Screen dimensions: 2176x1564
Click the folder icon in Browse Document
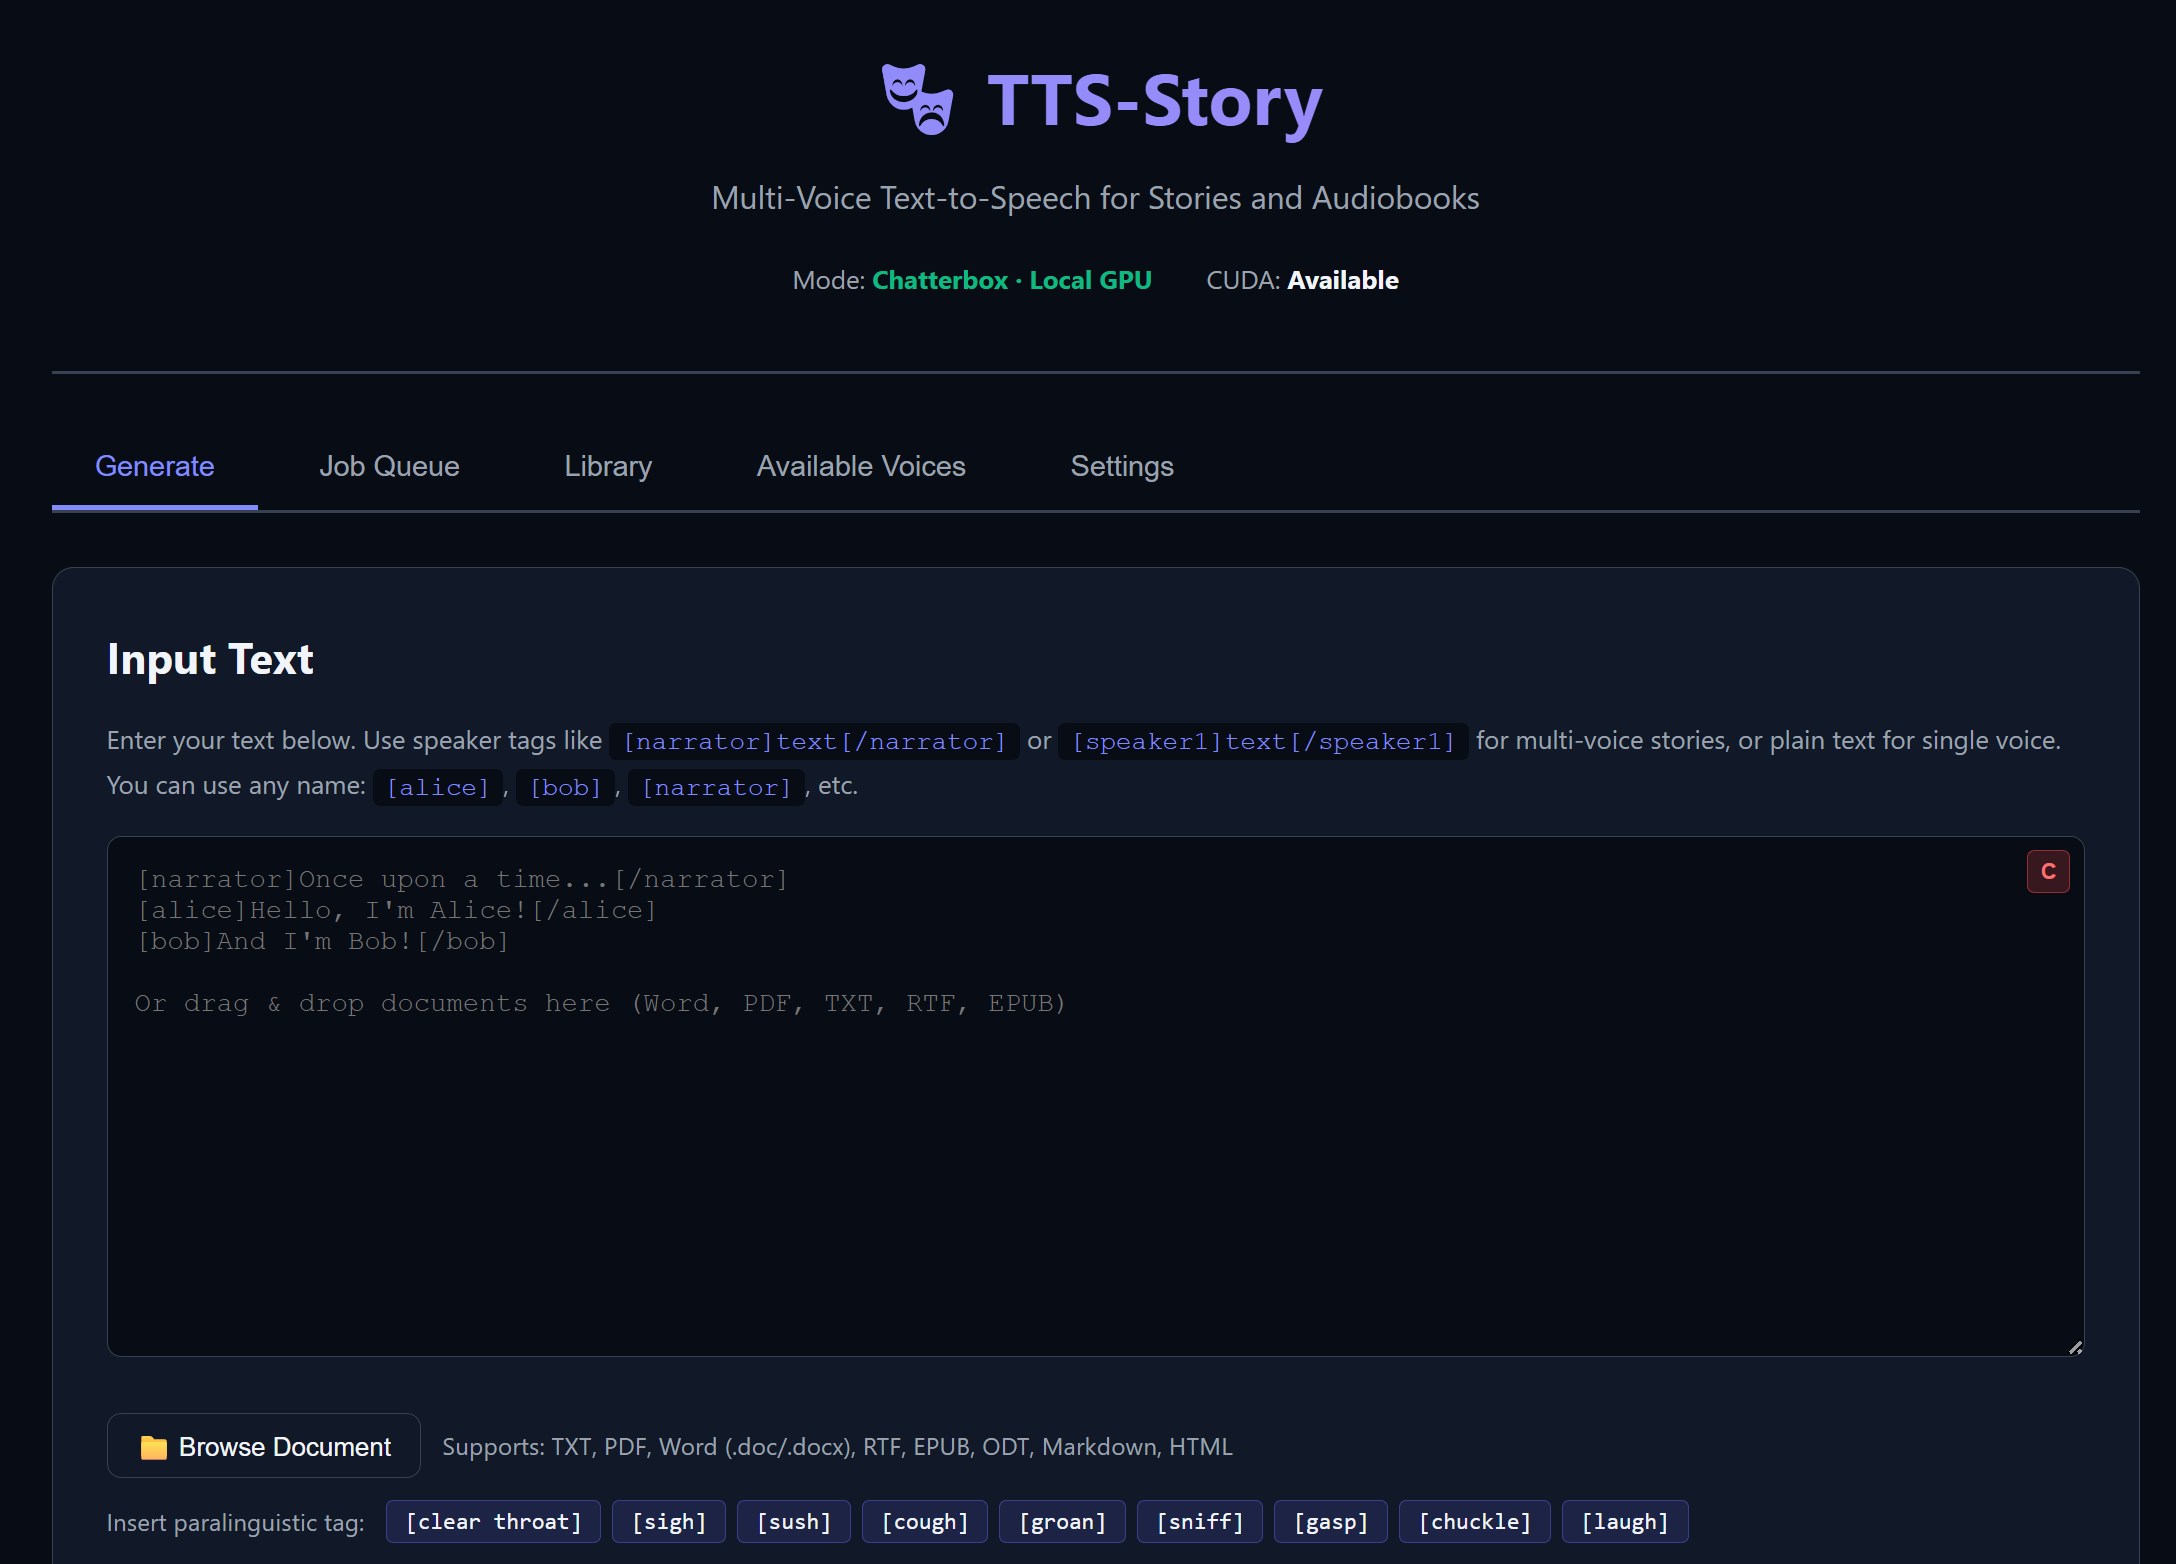coord(154,1447)
